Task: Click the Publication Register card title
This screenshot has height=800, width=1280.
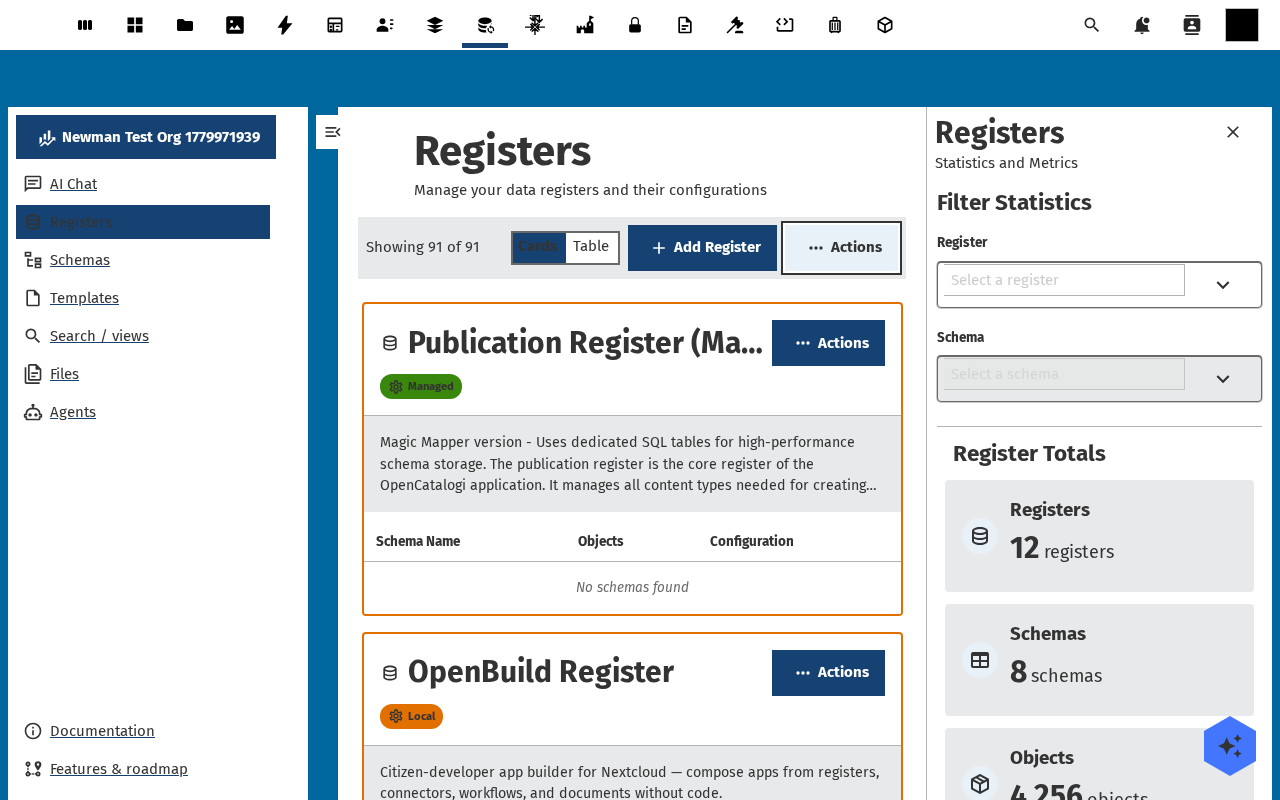Action: pyautogui.click(x=585, y=343)
